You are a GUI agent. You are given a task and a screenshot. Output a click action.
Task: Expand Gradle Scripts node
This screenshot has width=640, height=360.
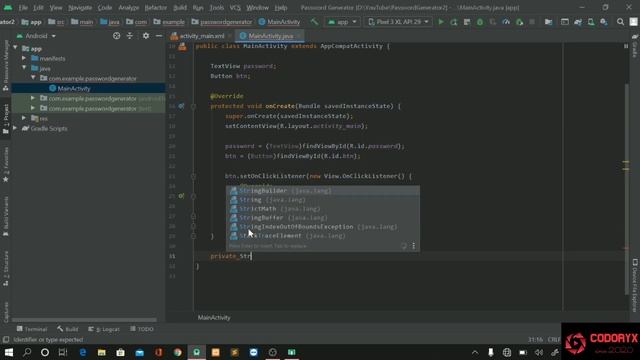[x=15, y=128]
